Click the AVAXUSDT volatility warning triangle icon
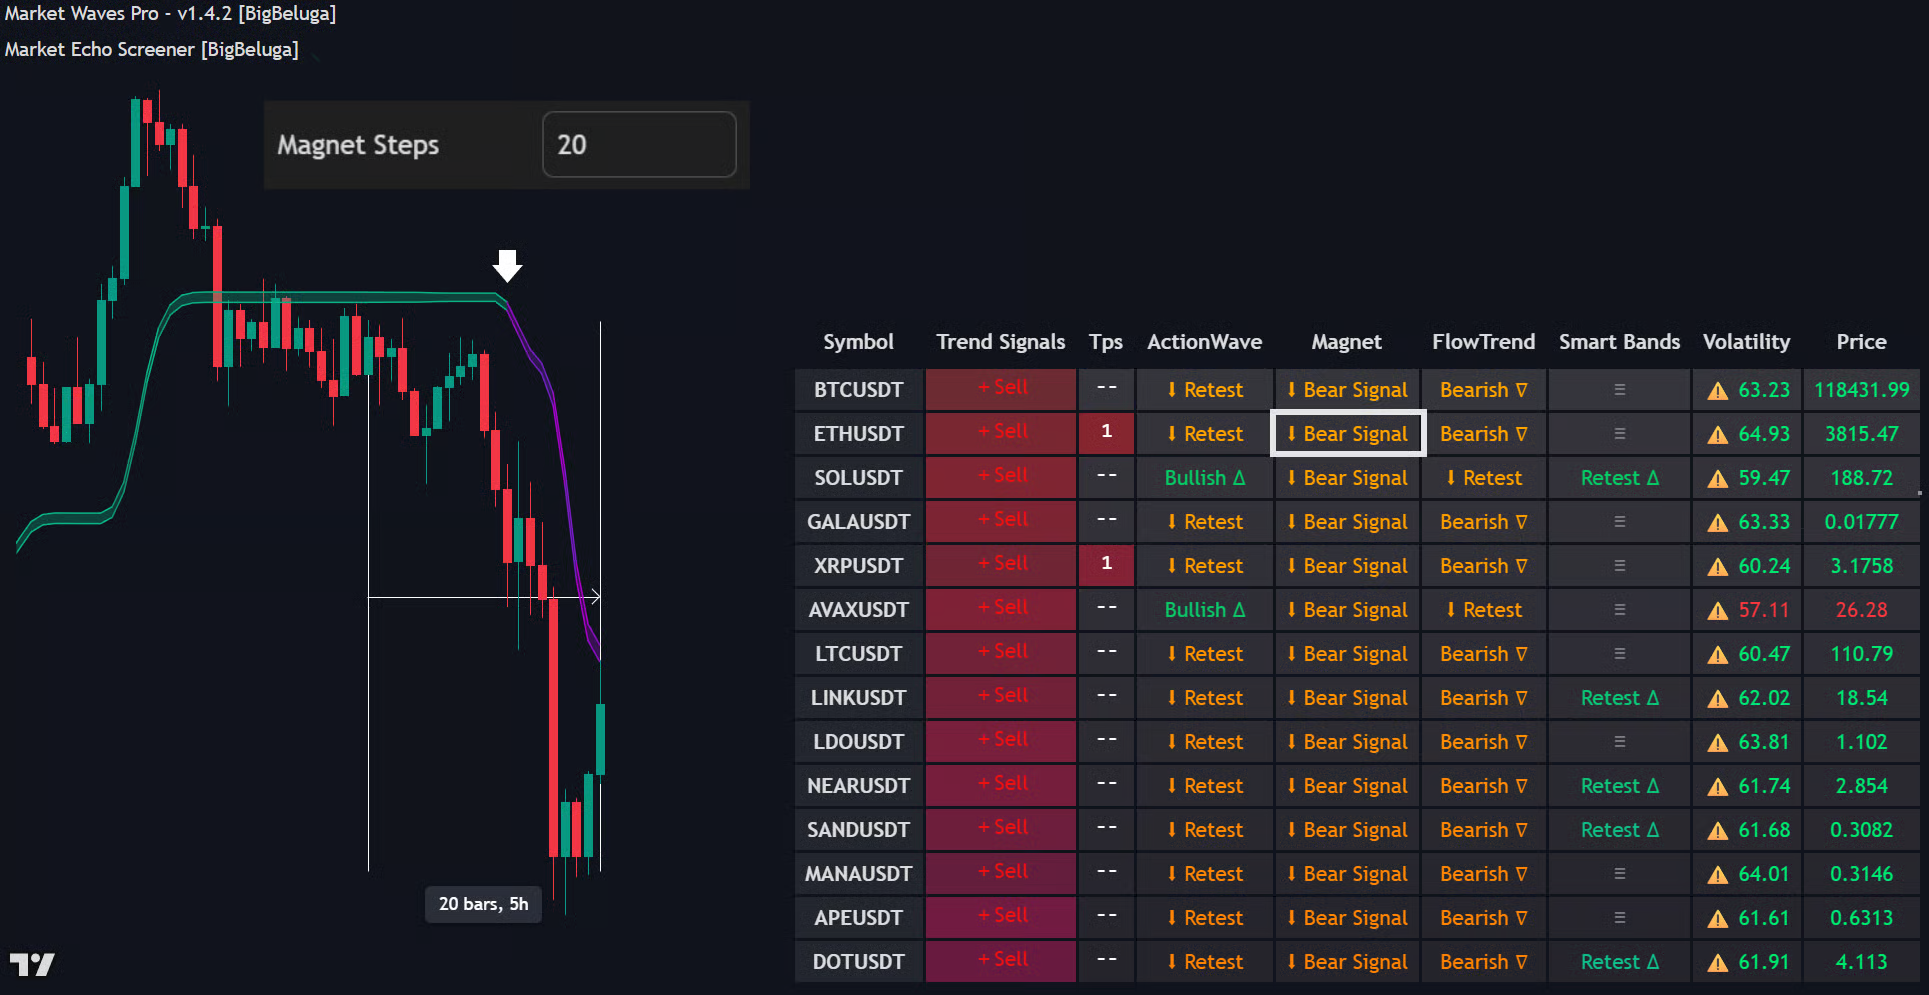This screenshot has width=1929, height=995. [x=1717, y=611]
